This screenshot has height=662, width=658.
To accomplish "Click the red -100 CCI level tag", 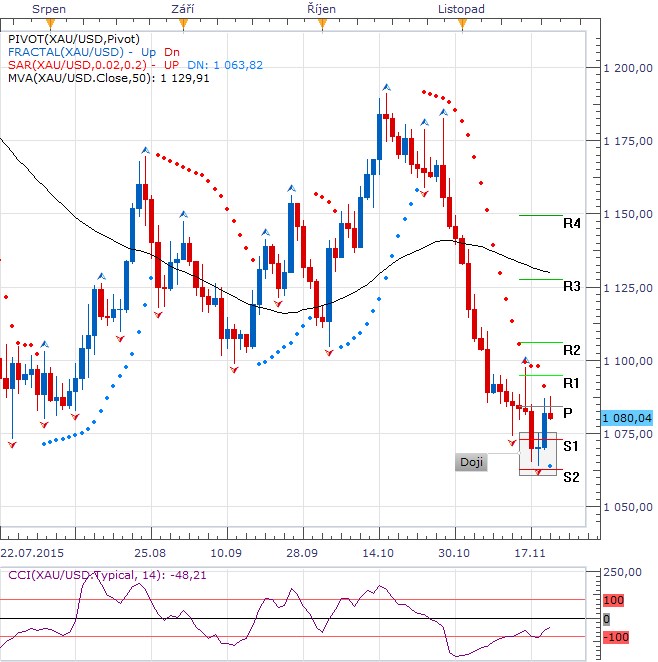I will click(616, 637).
